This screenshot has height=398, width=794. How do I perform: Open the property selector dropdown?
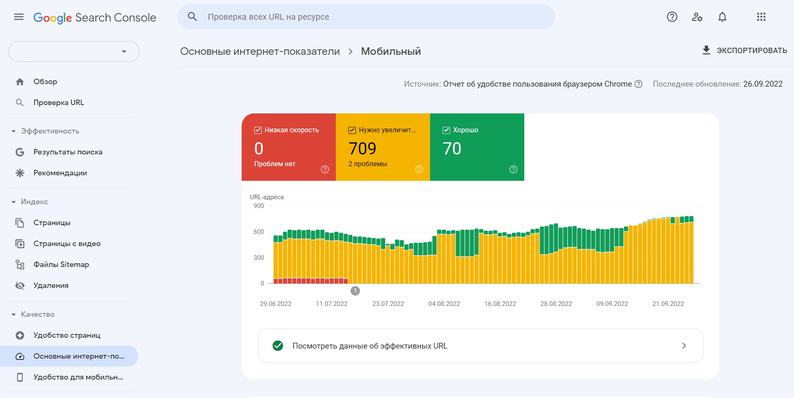[x=74, y=52]
